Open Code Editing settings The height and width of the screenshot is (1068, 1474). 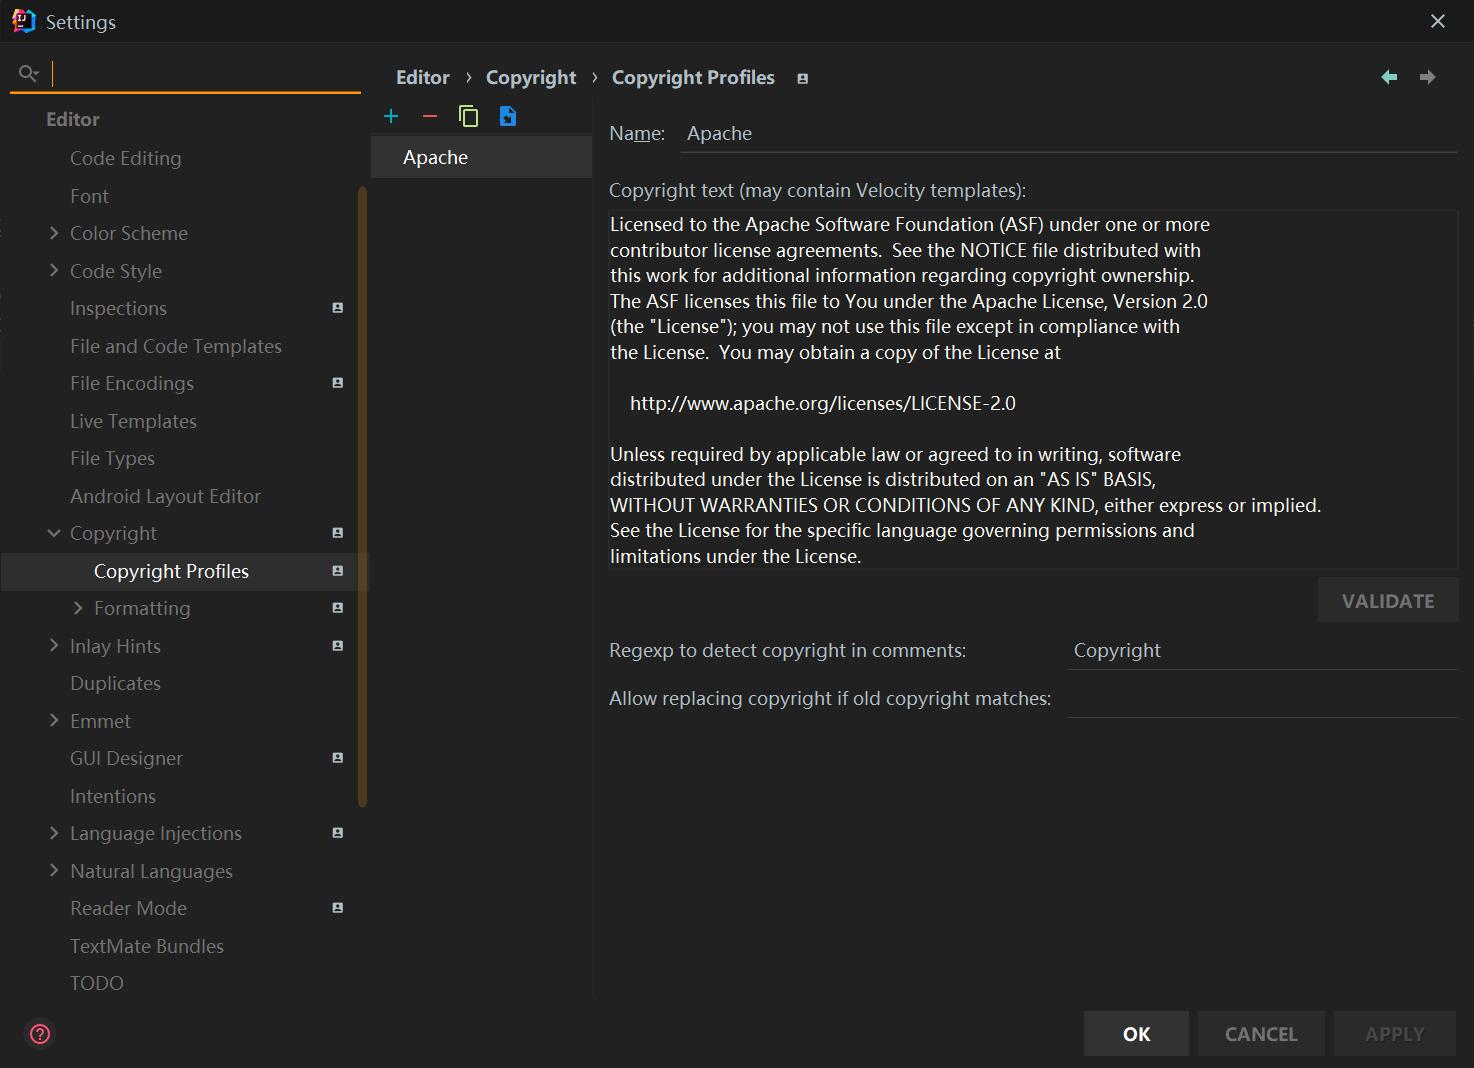click(126, 158)
